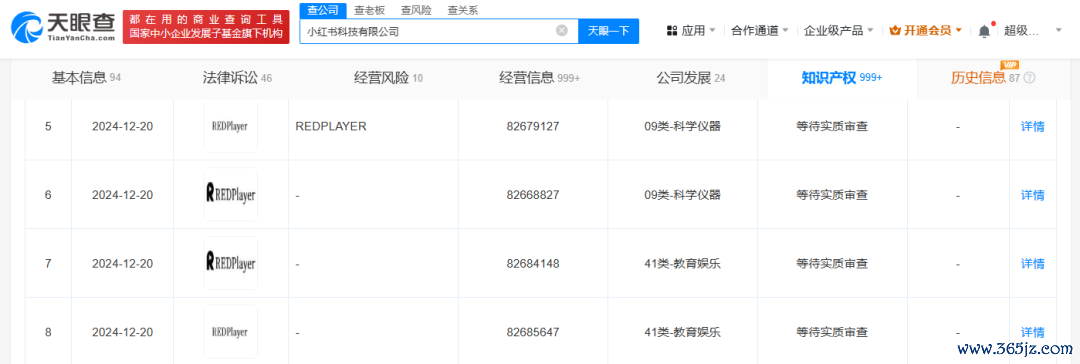This screenshot has height=364, width=1080.
Task: Open 详情 for trademark 82684148
Action: [x=1032, y=263]
